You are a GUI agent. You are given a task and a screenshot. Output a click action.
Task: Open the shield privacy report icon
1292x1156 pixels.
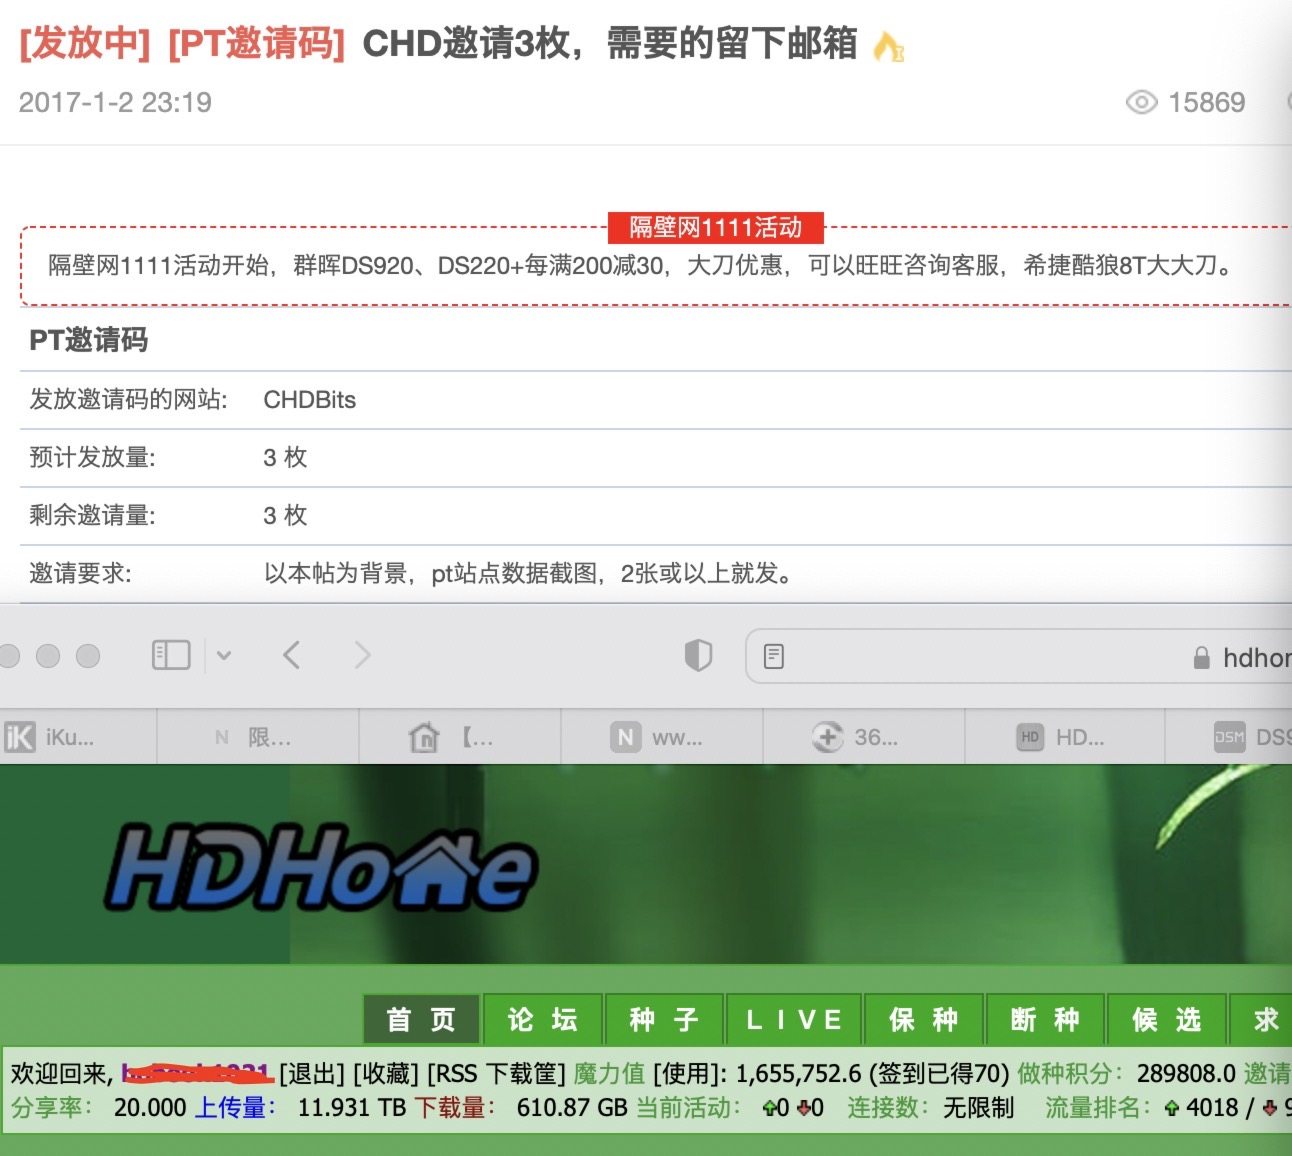[698, 655]
